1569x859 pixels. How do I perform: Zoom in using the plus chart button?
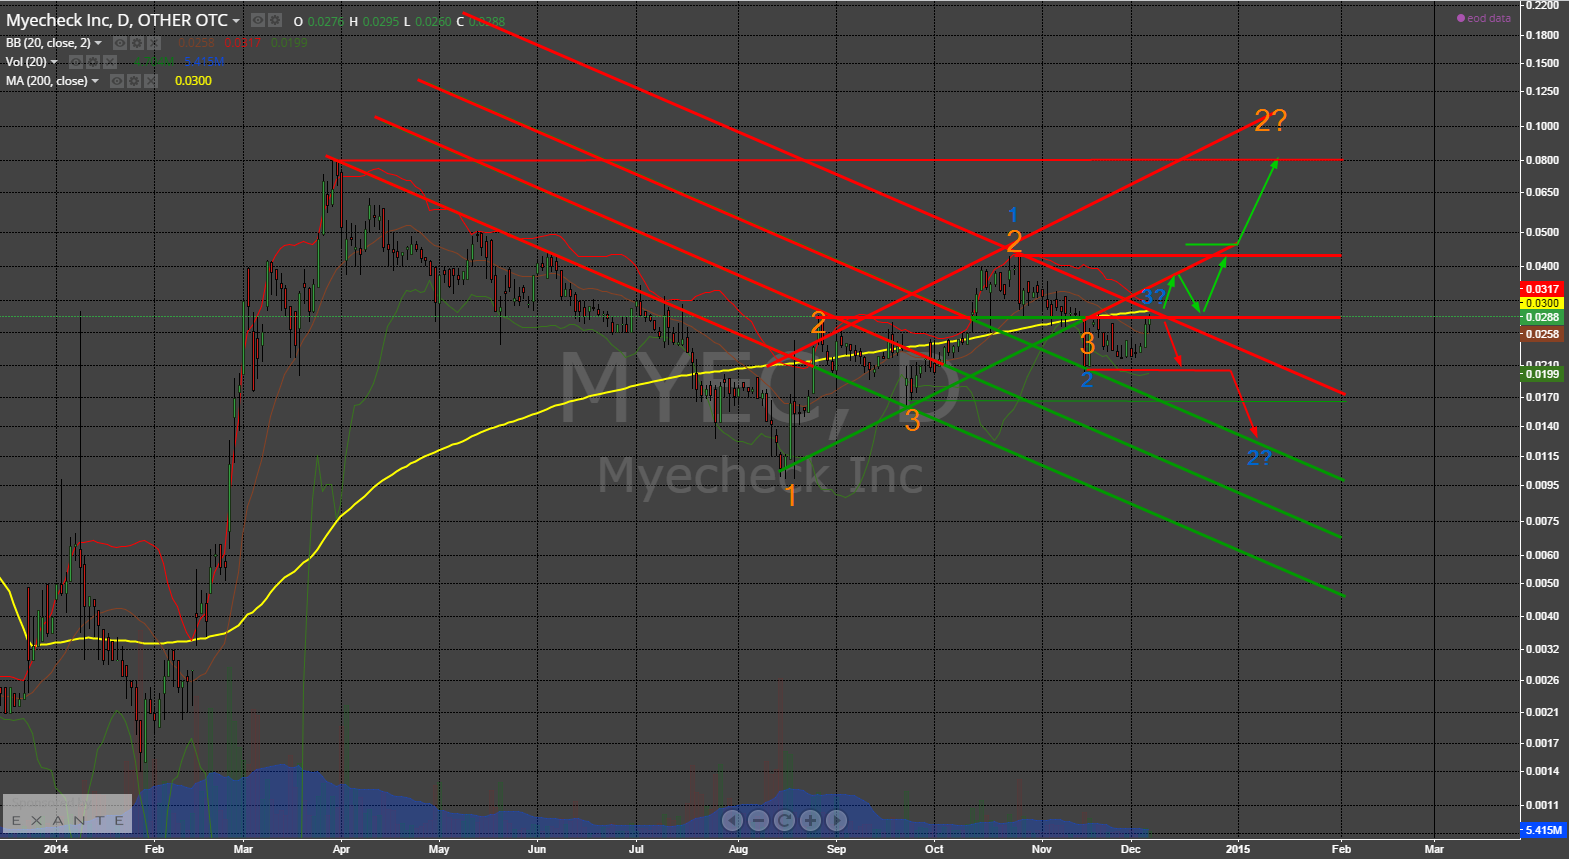pos(810,821)
